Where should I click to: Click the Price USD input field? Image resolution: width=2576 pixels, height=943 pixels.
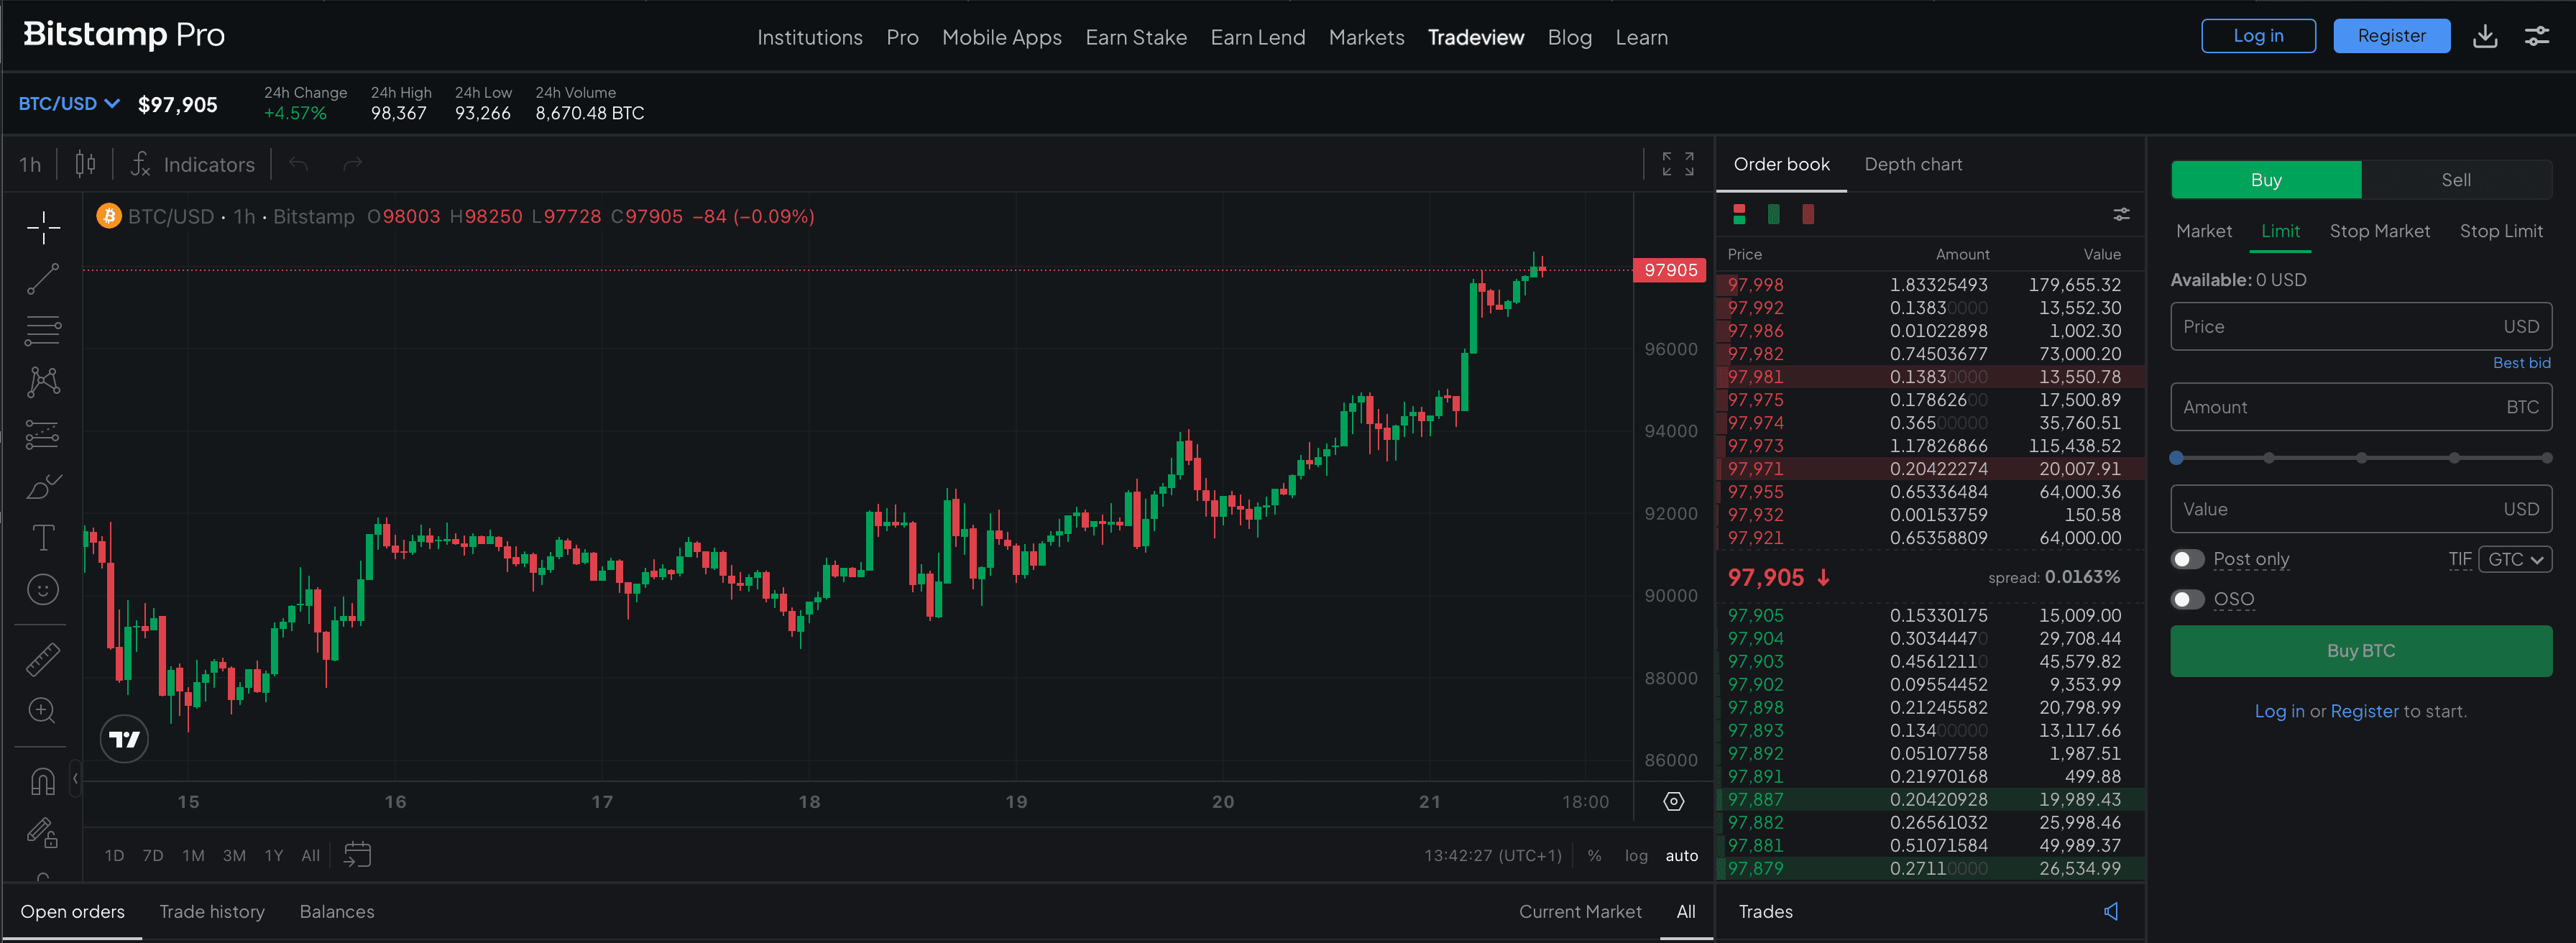(2340, 327)
